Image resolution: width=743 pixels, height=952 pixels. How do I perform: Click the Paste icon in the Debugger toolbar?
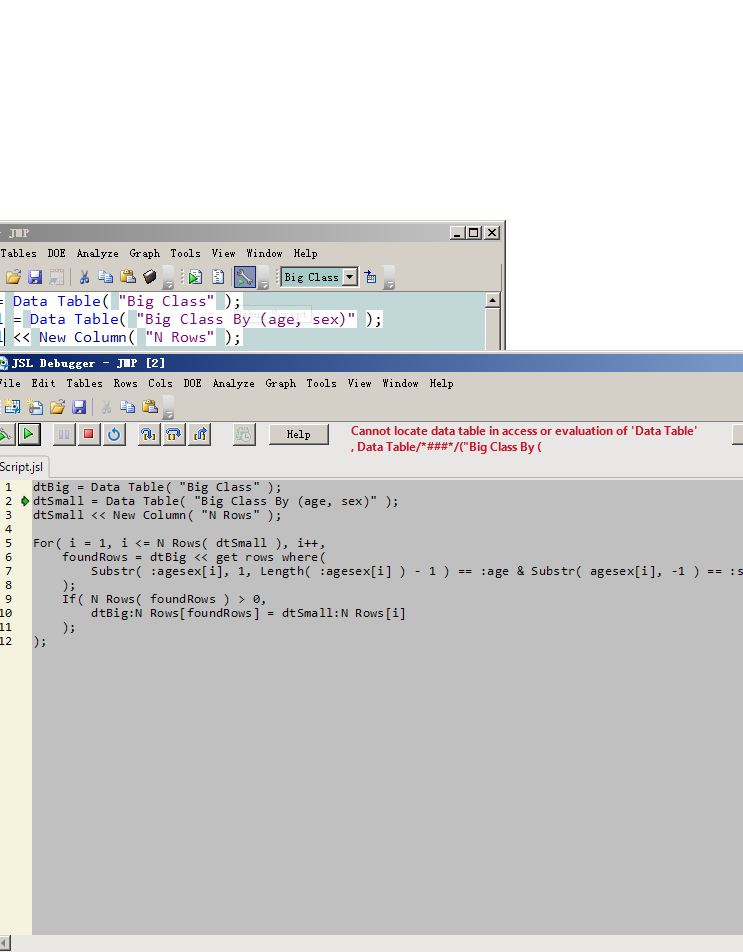(x=149, y=407)
